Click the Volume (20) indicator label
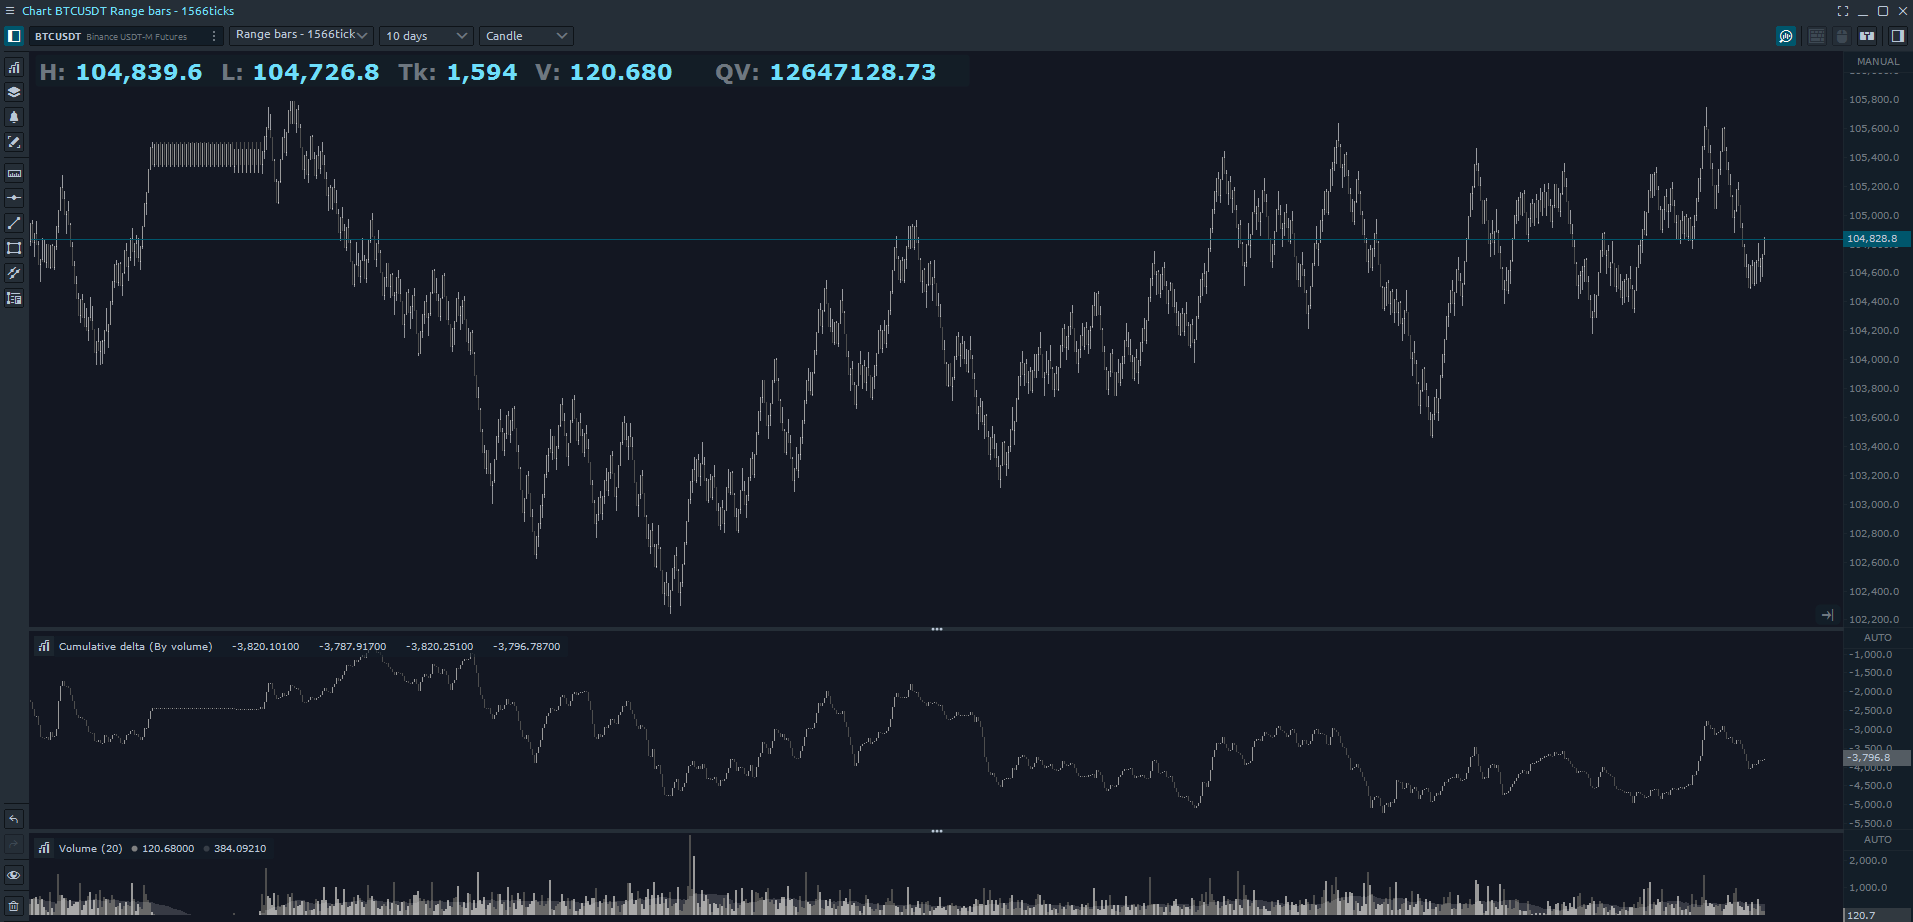 90,849
